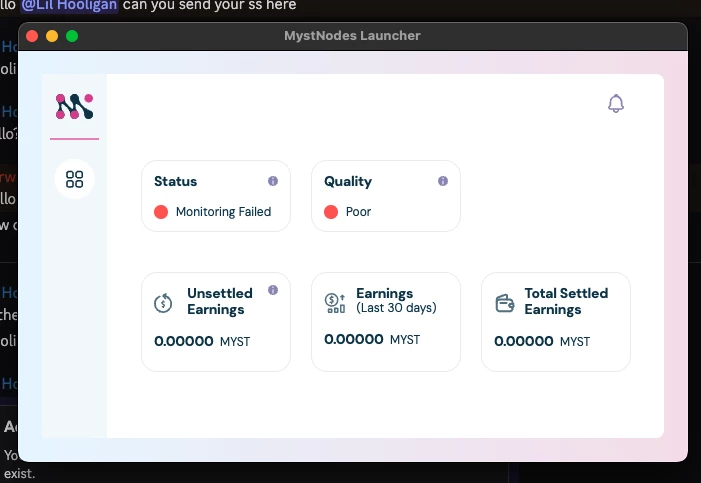Viewport: 701px width, 483px height.
Task: Open the notifications bell icon
Action: (616, 103)
